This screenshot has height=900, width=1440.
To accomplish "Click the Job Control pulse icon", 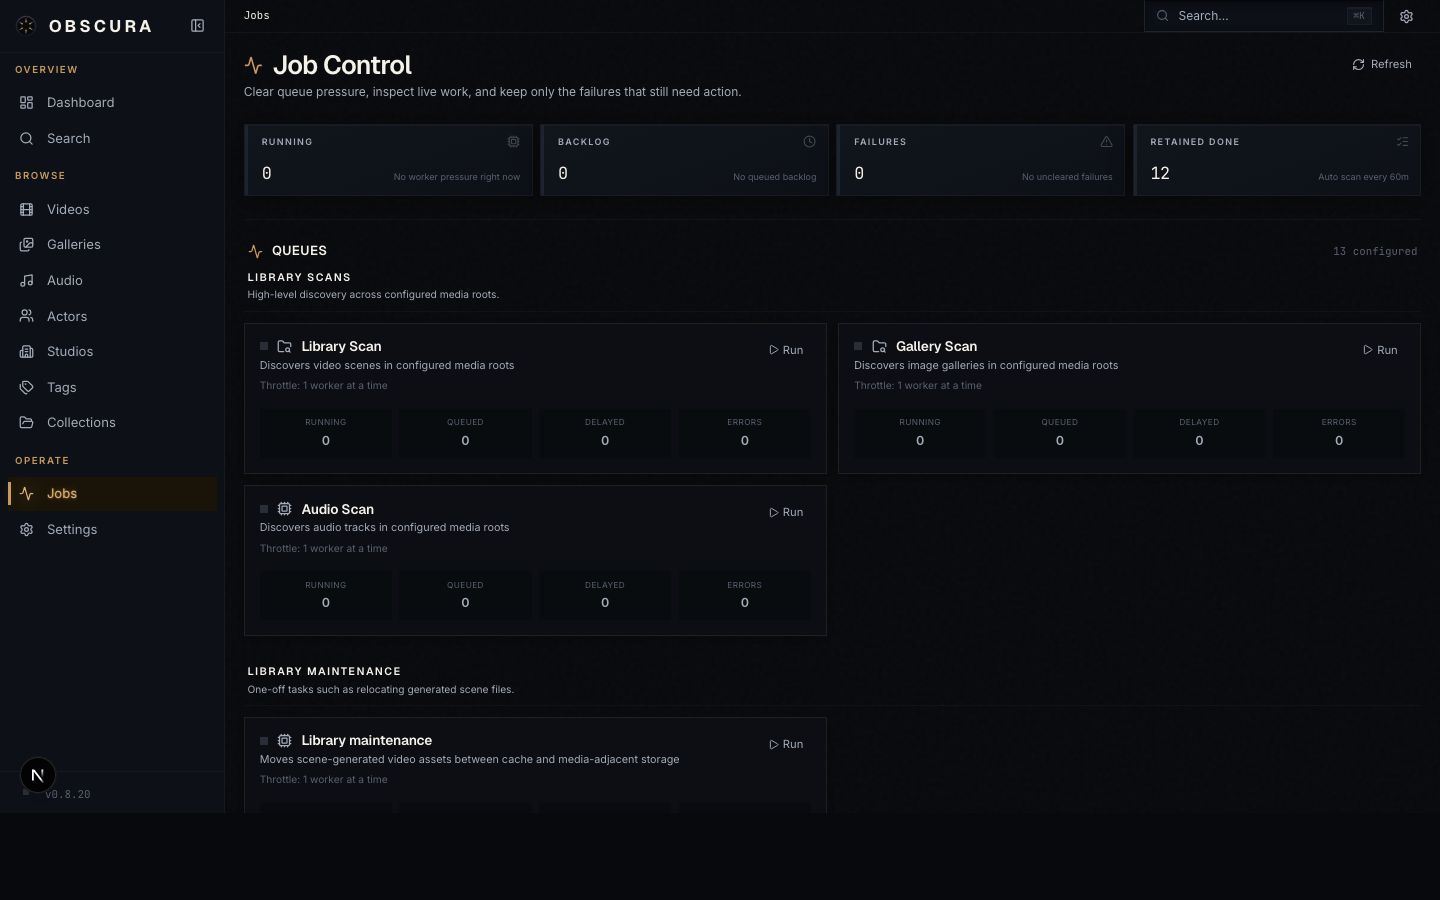I will point(254,65).
